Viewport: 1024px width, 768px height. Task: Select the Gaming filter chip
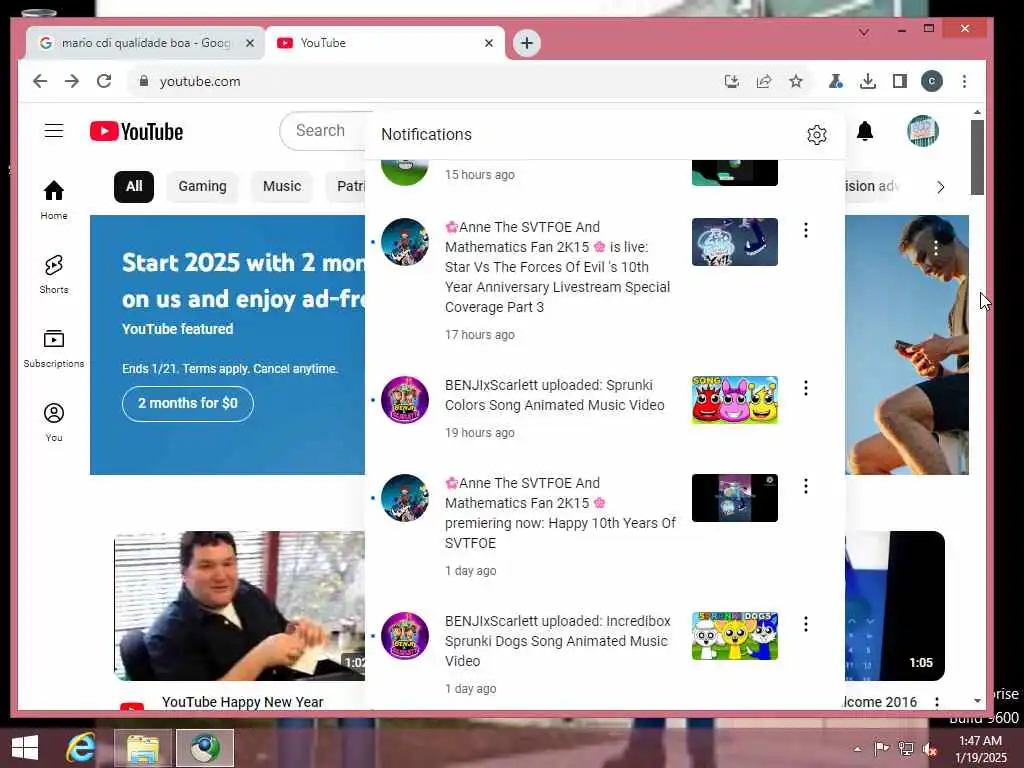(202, 187)
